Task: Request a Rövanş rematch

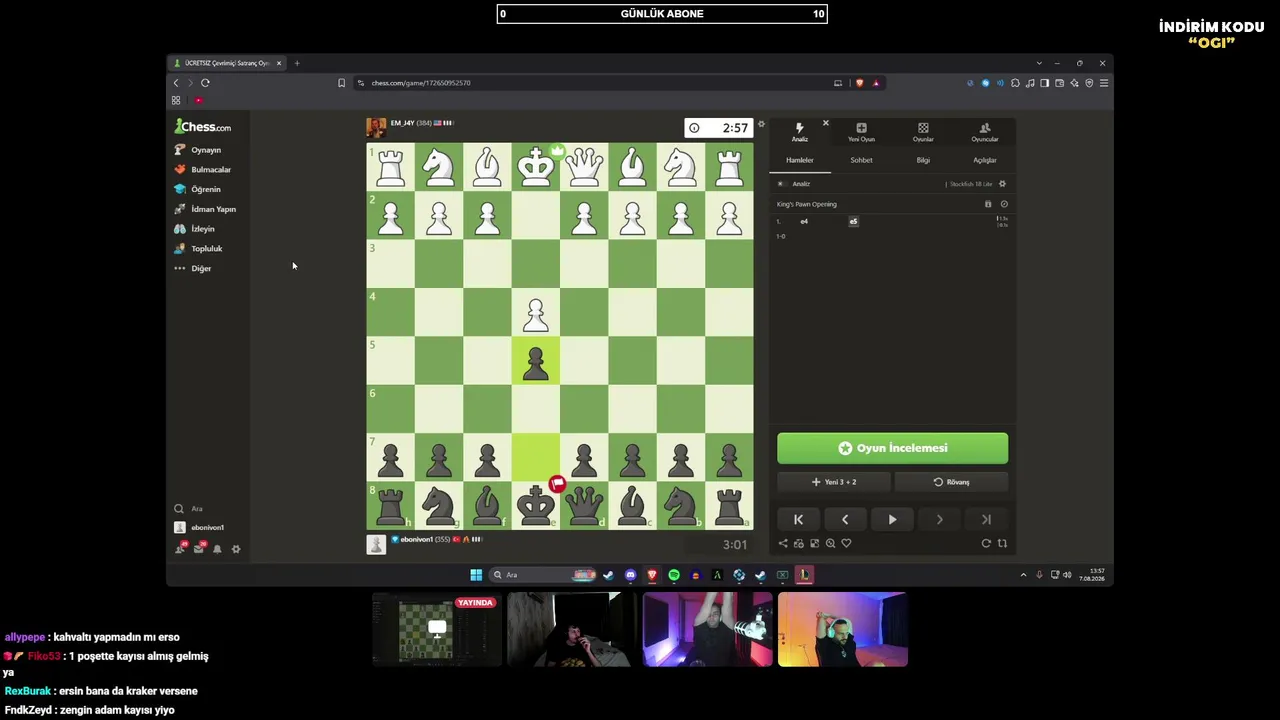Action: [x=951, y=482]
